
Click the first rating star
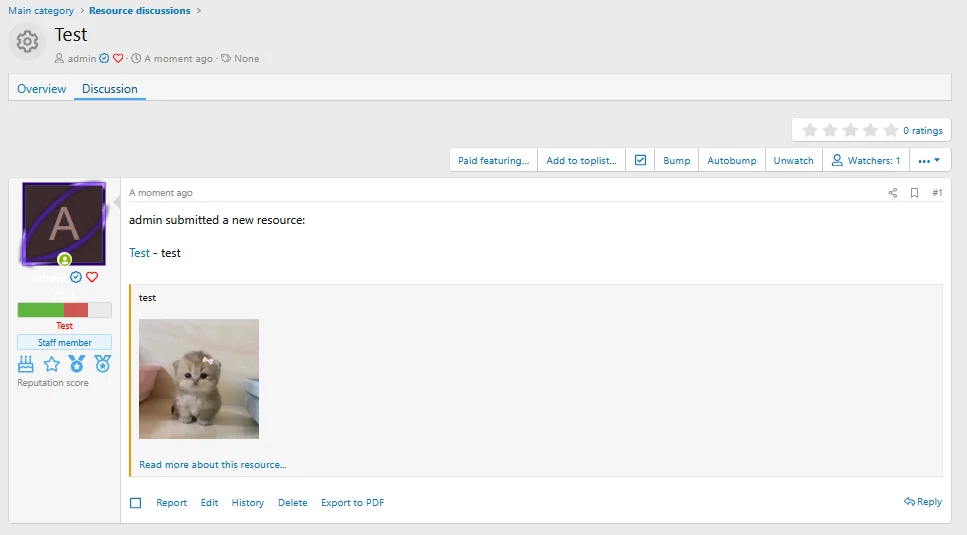(810, 130)
